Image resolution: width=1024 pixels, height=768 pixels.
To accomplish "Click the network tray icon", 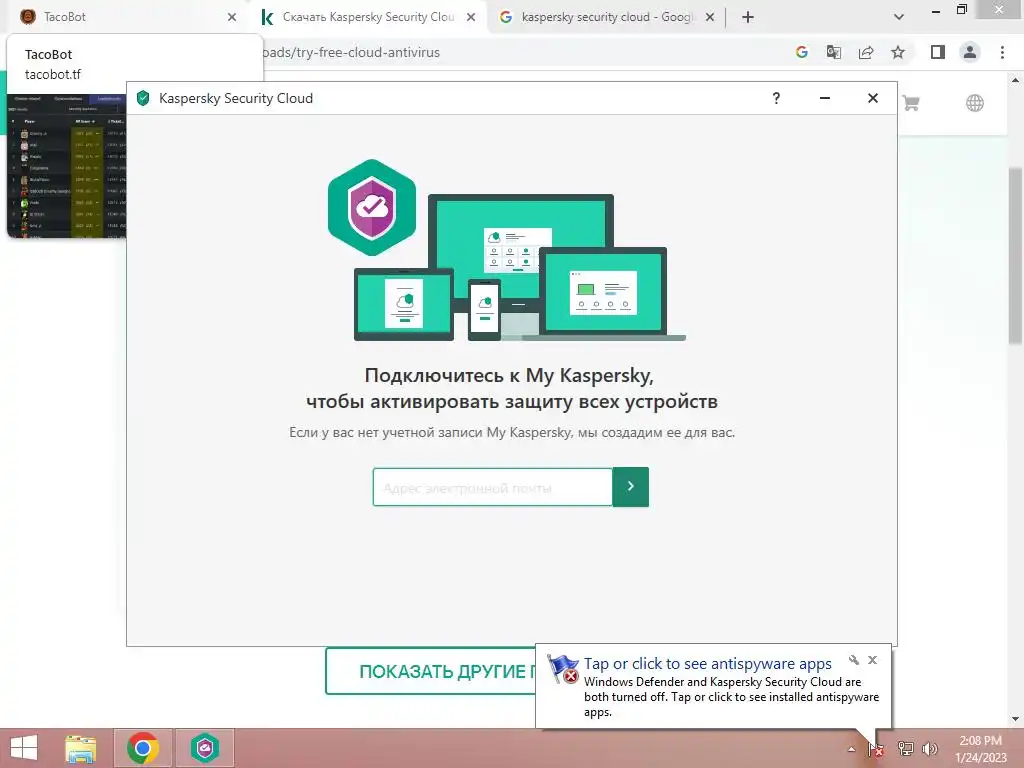I will (x=905, y=749).
